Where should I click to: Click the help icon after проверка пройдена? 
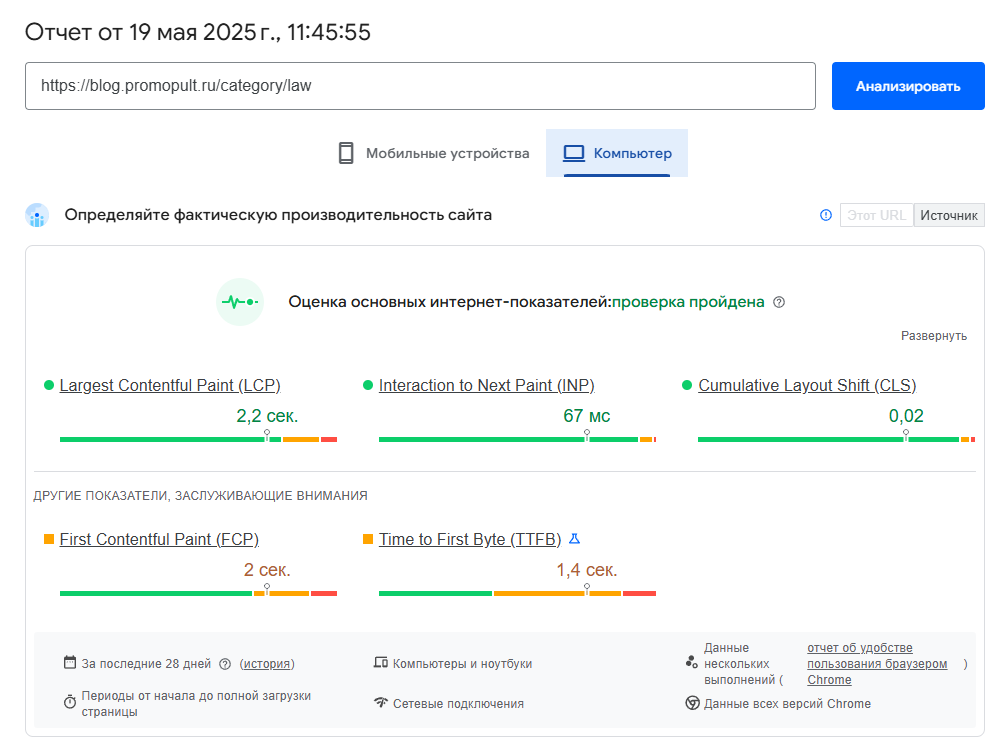point(779,302)
